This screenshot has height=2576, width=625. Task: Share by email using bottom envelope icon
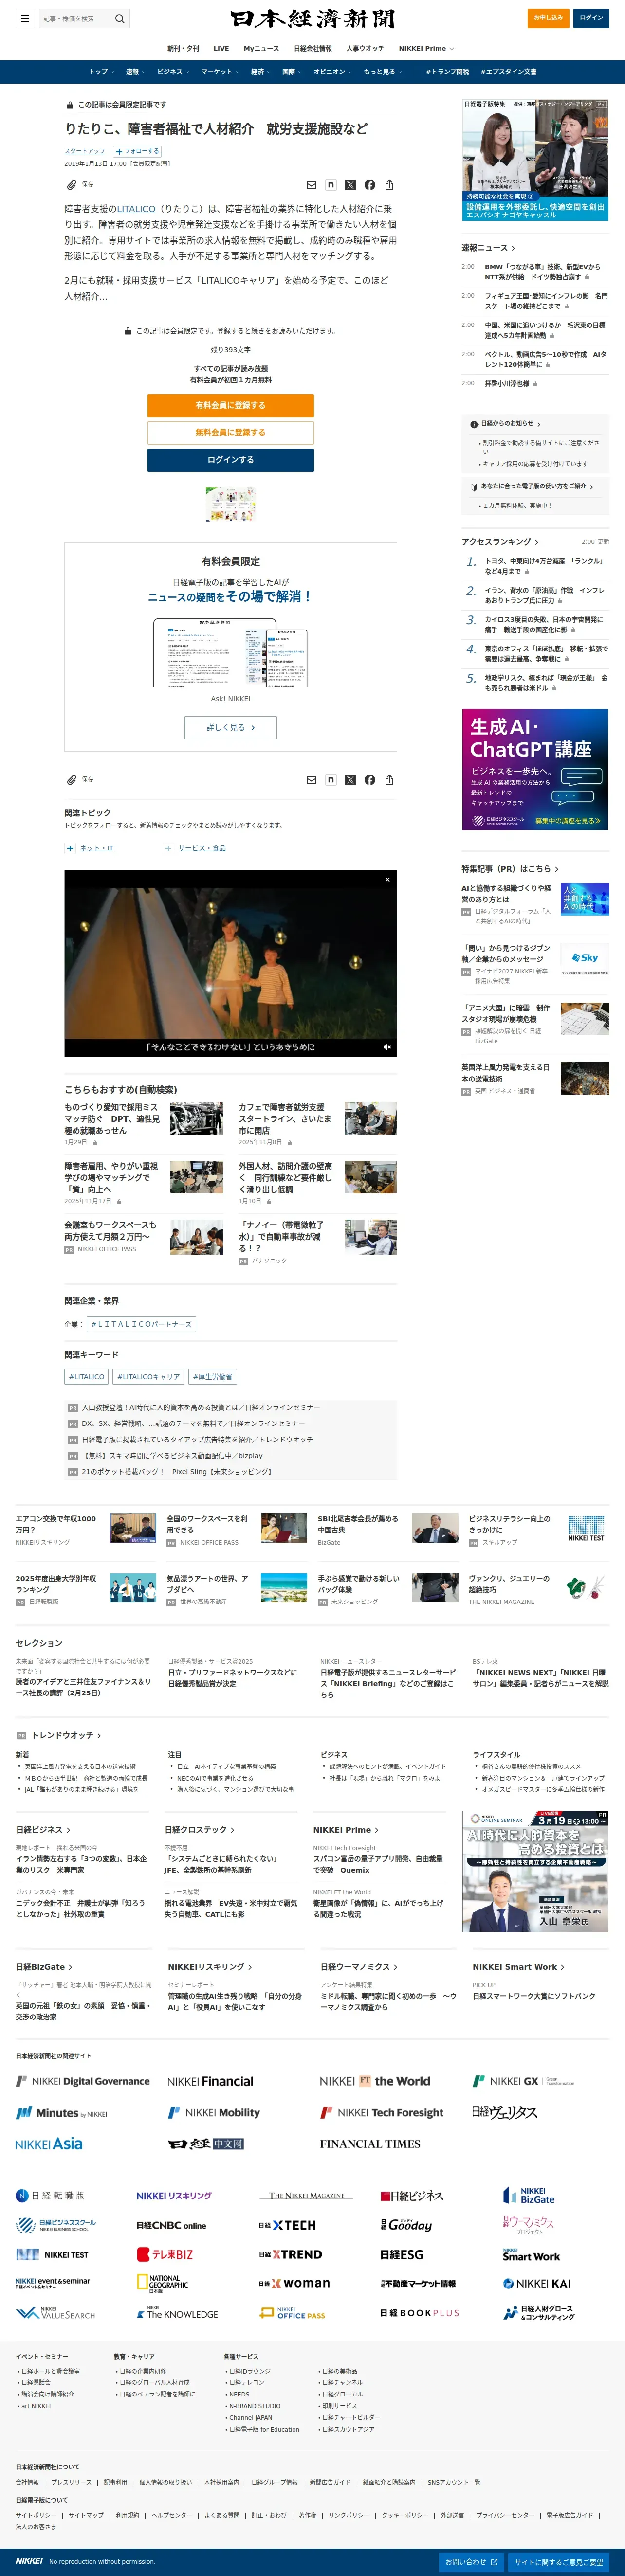311,780
